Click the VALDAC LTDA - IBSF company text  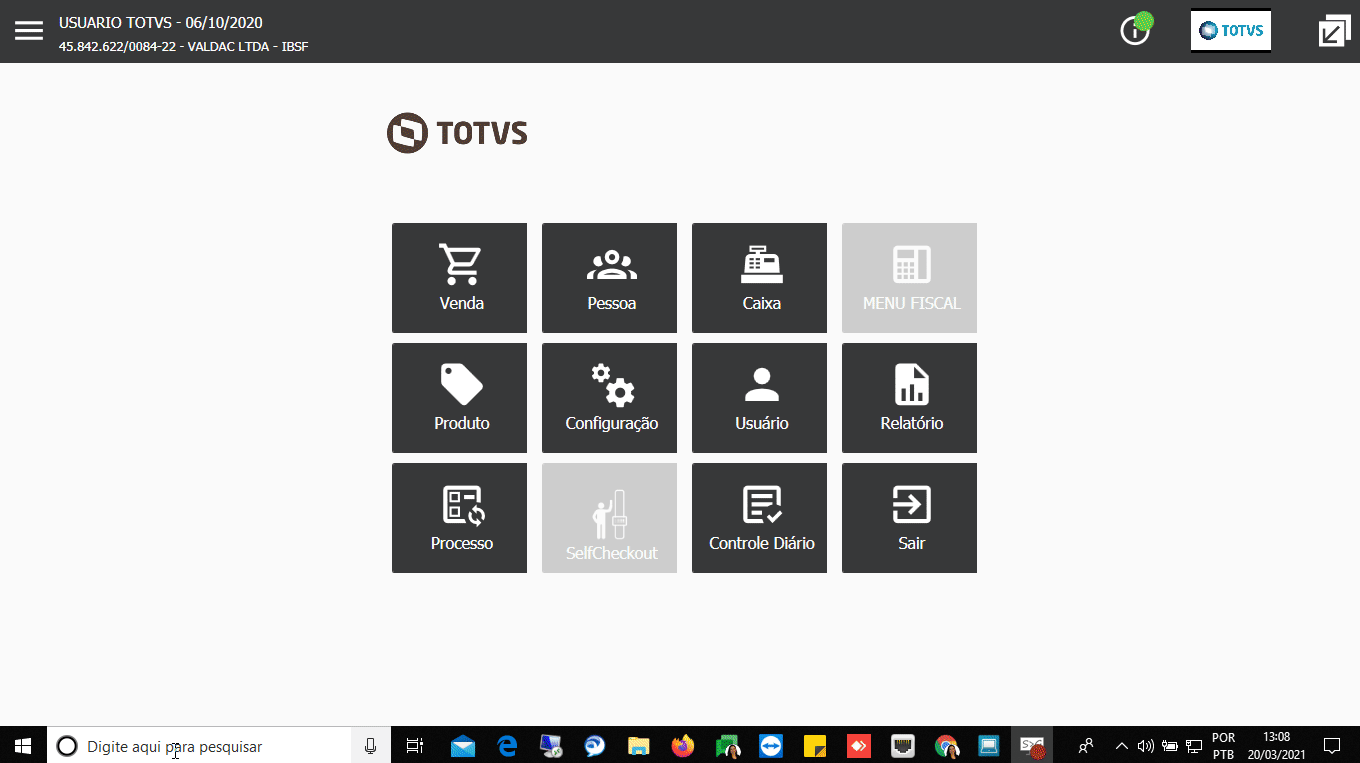pyautogui.click(x=247, y=46)
